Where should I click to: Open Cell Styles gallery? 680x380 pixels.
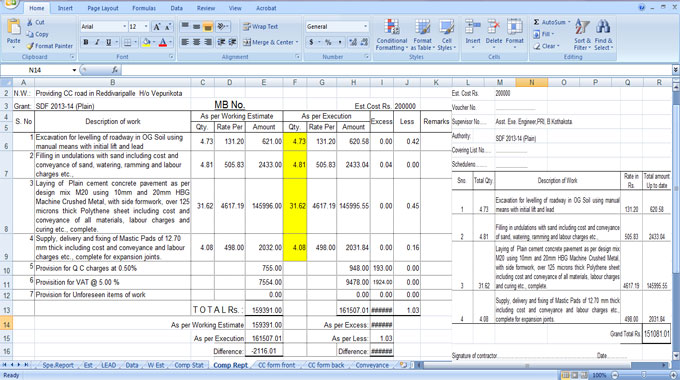[x=447, y=35]
